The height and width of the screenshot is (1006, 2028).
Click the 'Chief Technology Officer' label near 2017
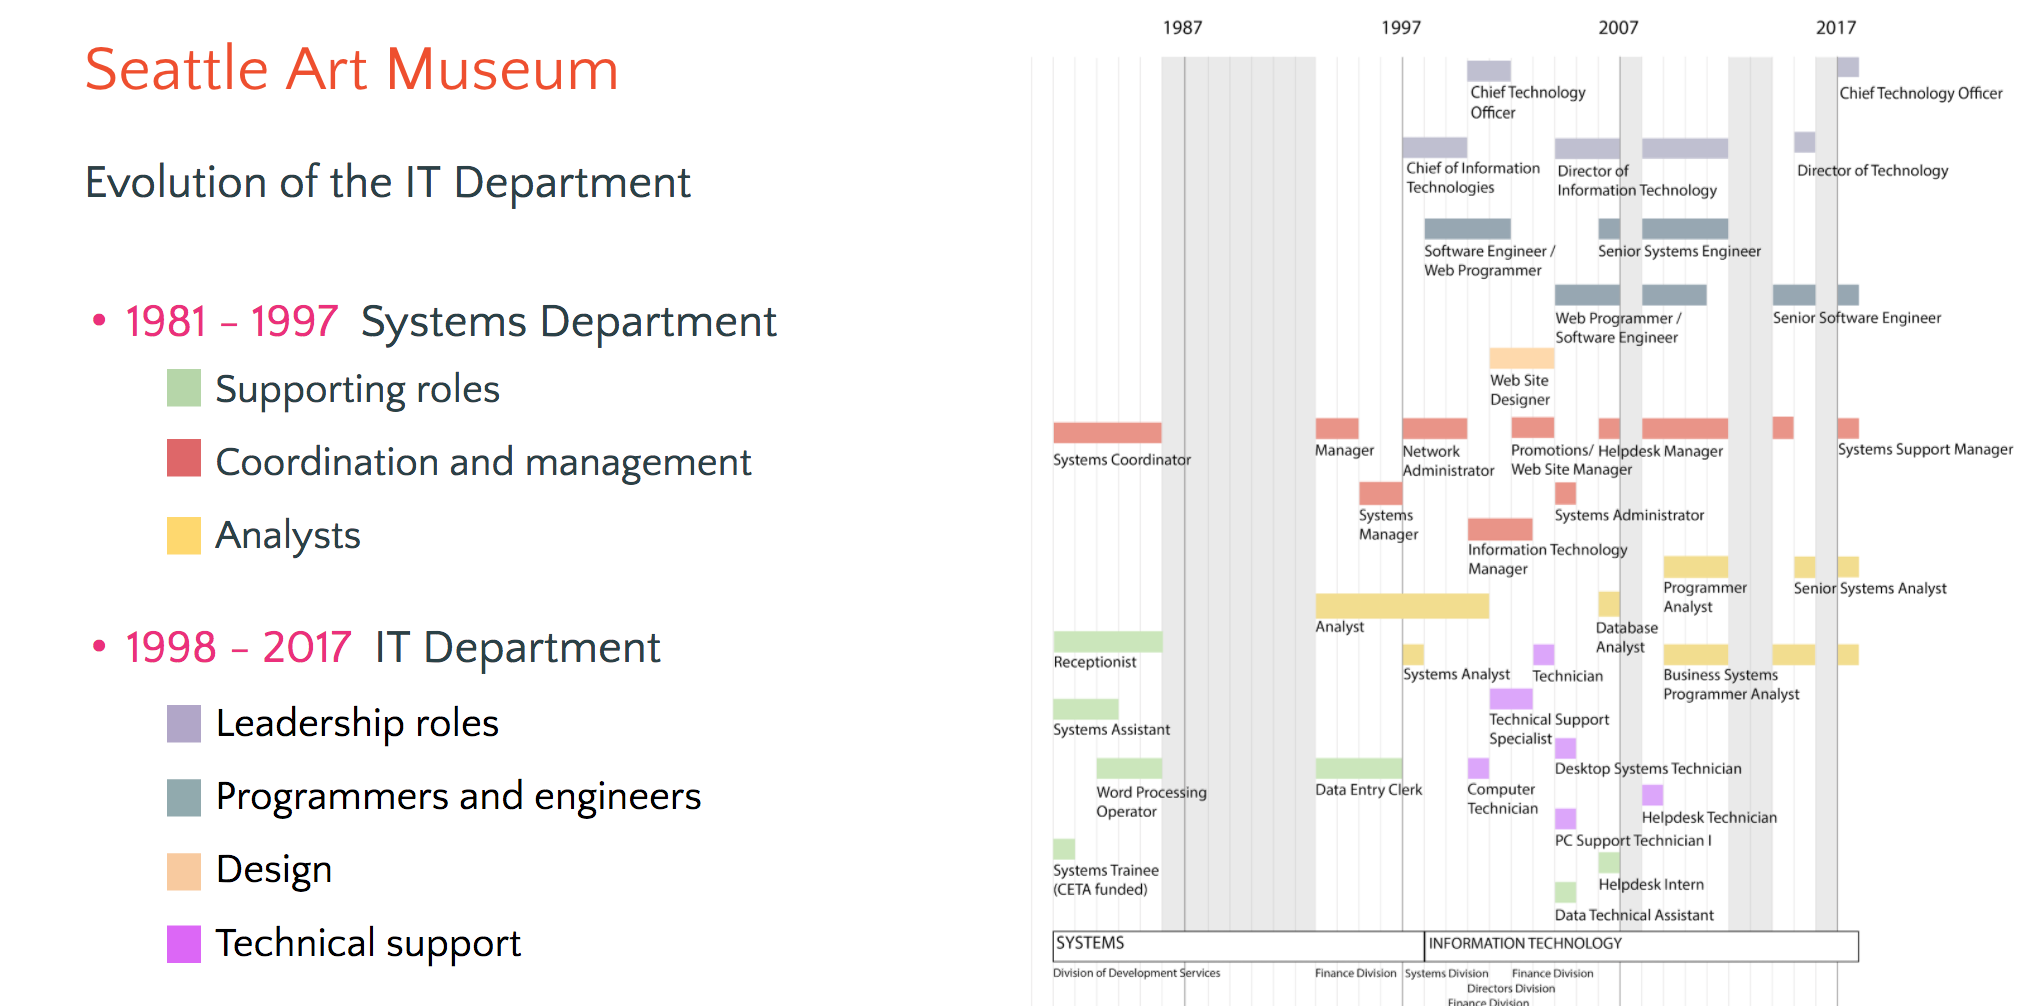(1921, 93)
